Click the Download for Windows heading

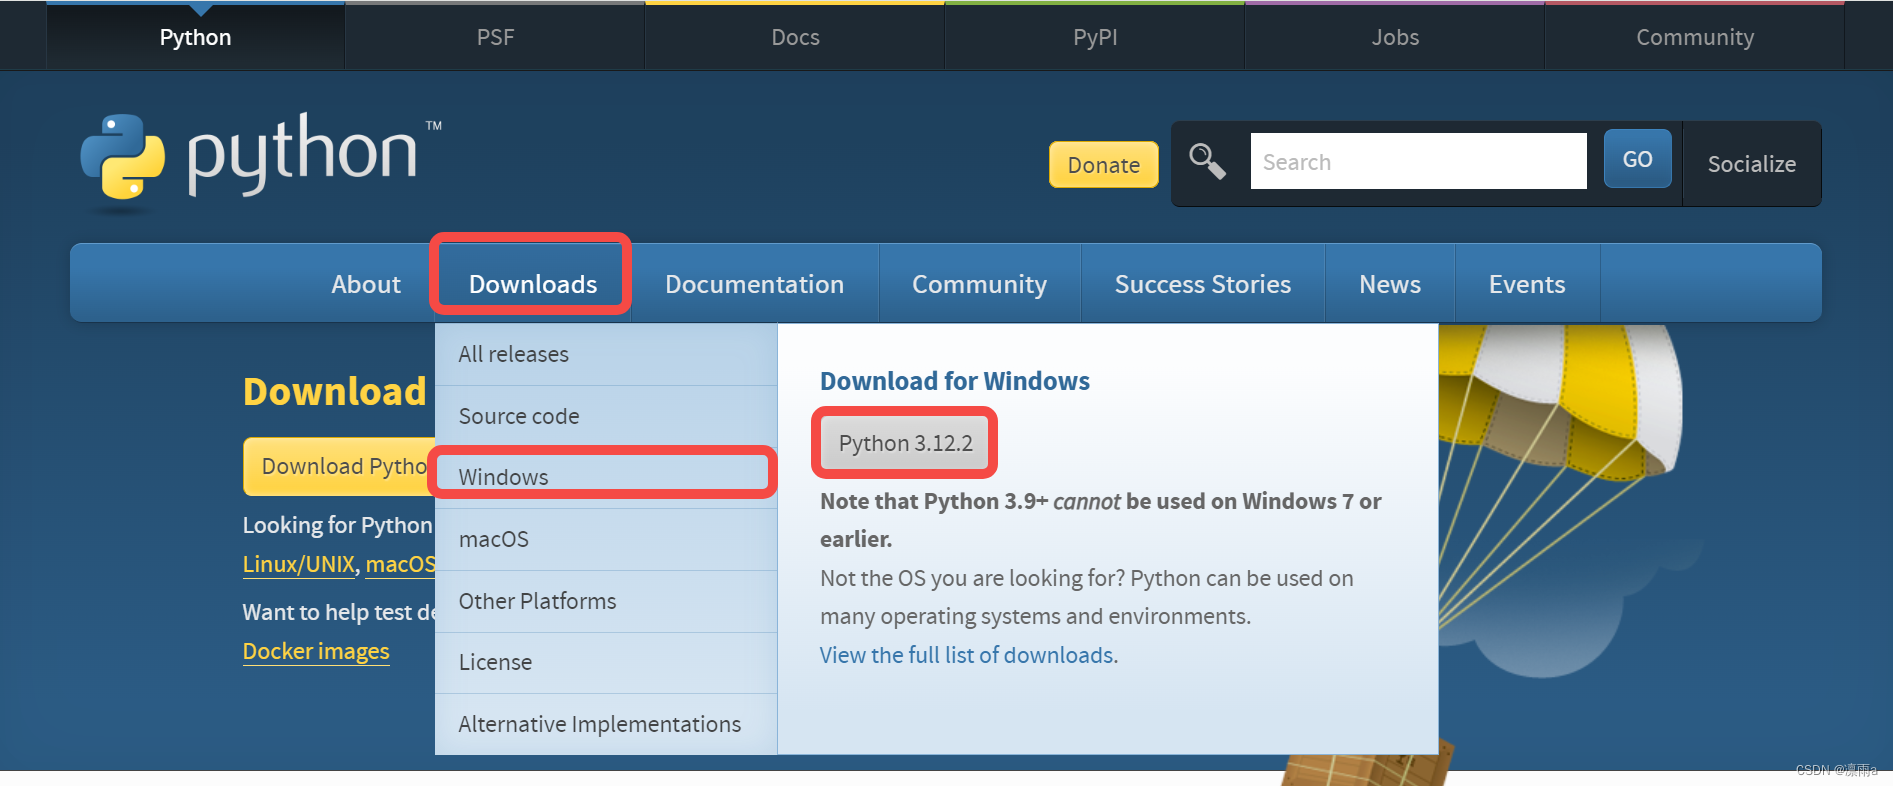(x=954, y=381)
